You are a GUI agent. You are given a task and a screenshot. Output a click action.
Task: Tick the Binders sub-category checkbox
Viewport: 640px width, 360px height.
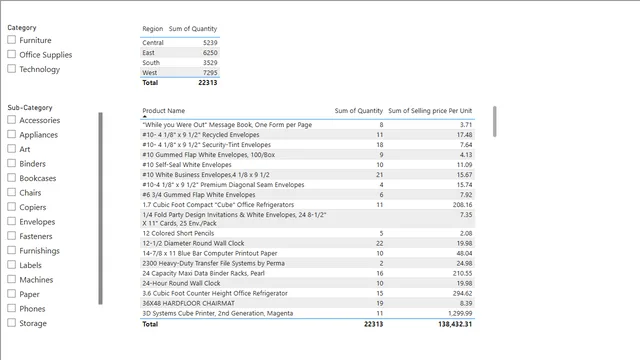point(11,163)
